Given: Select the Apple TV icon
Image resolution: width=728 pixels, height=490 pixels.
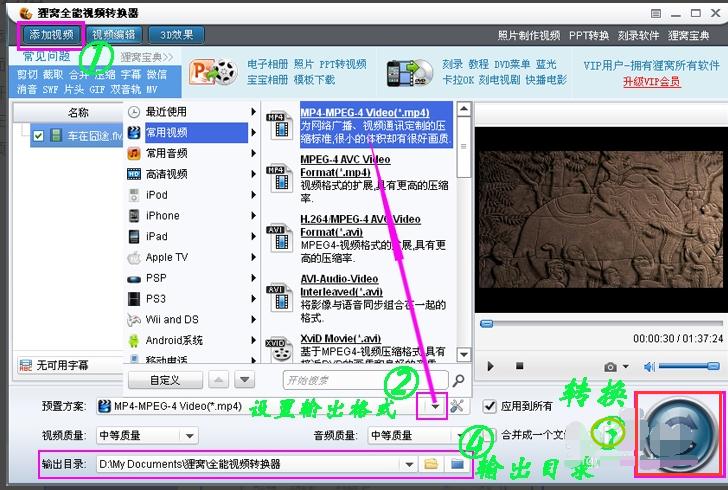Looking at the screenshot, I should pos(134,257).
